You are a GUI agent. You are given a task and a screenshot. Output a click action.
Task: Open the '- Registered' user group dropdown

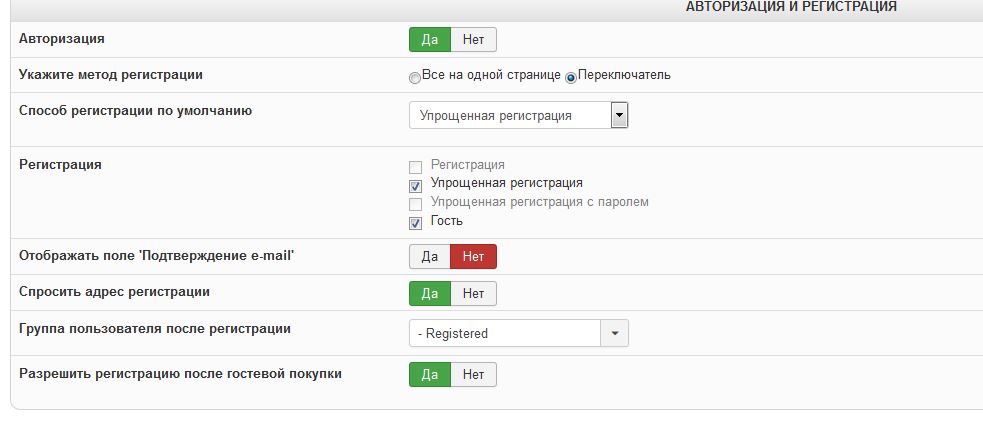(518, 333)
